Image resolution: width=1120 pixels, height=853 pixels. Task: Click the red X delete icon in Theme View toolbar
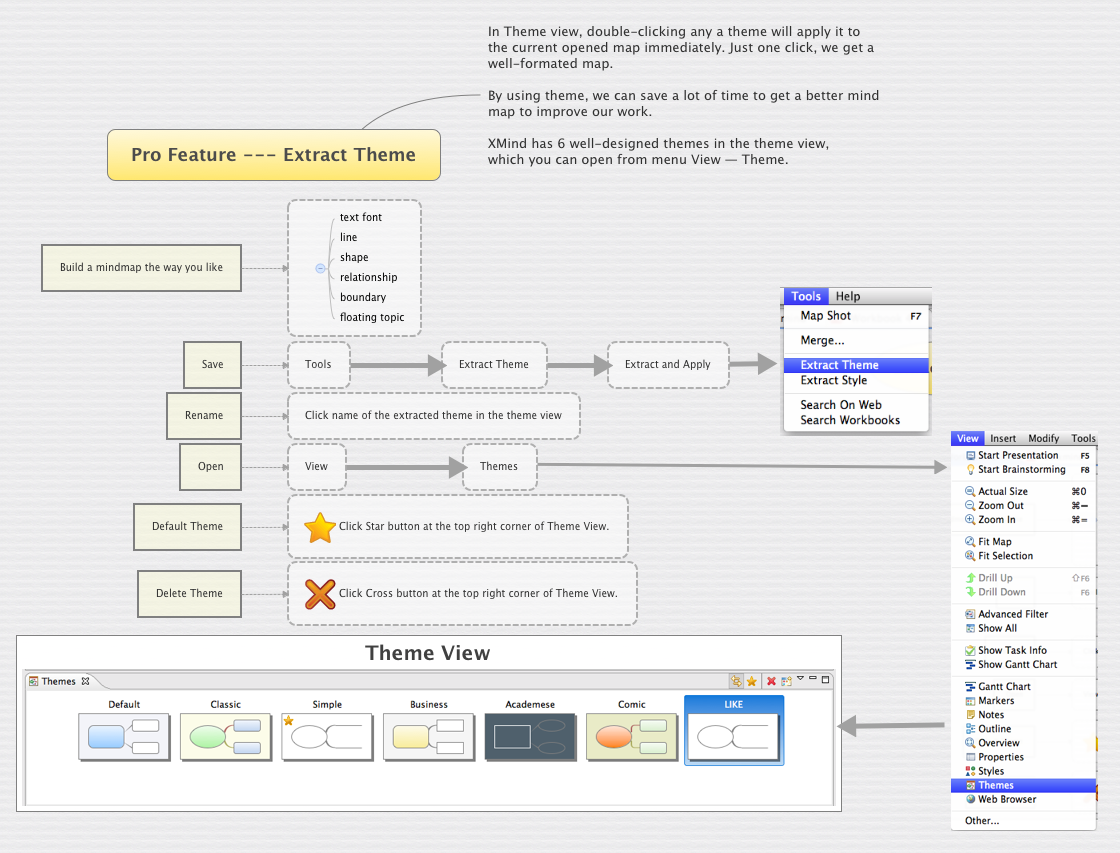click(x=771, y=680)
